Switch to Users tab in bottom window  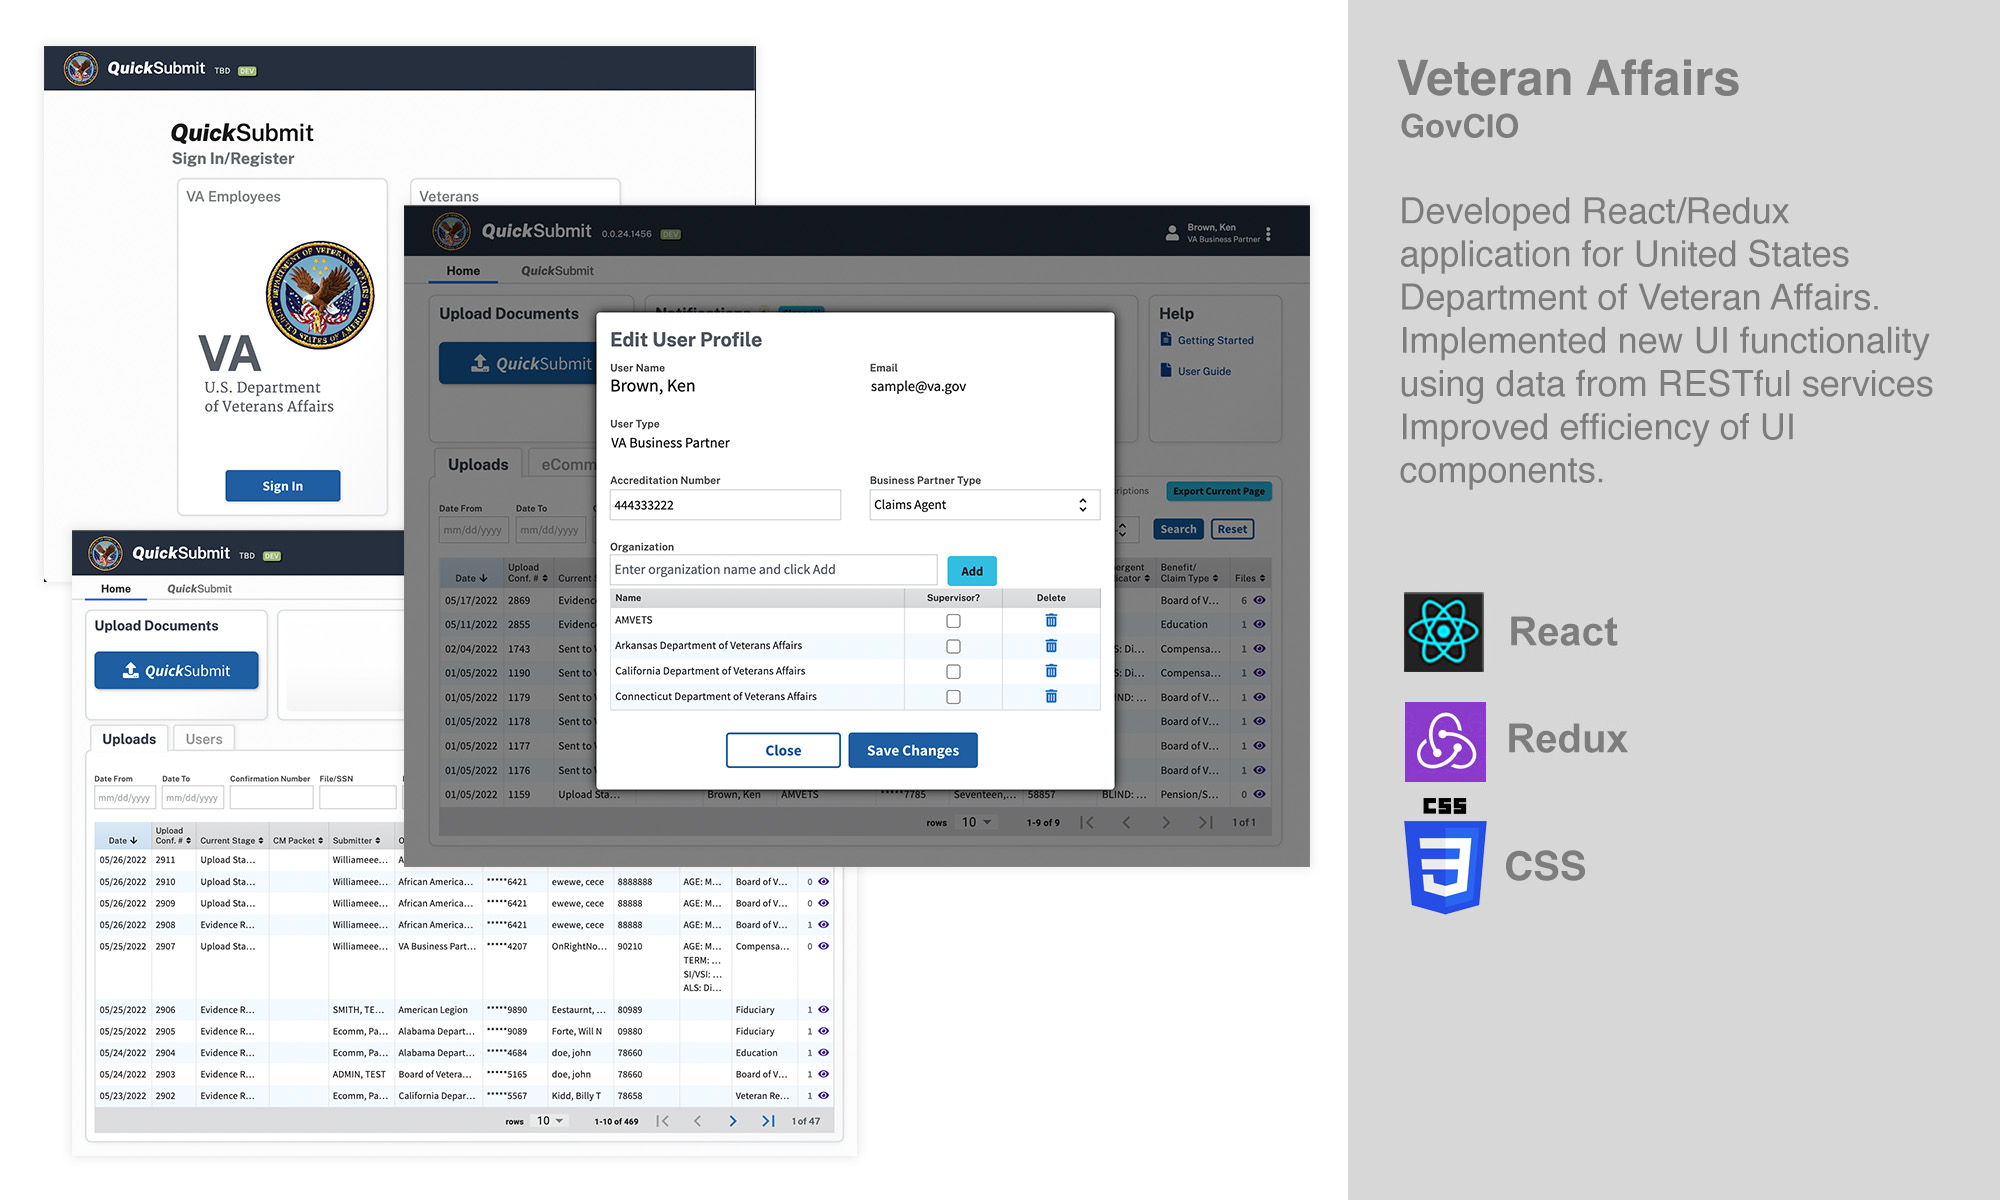coord(204,738)
